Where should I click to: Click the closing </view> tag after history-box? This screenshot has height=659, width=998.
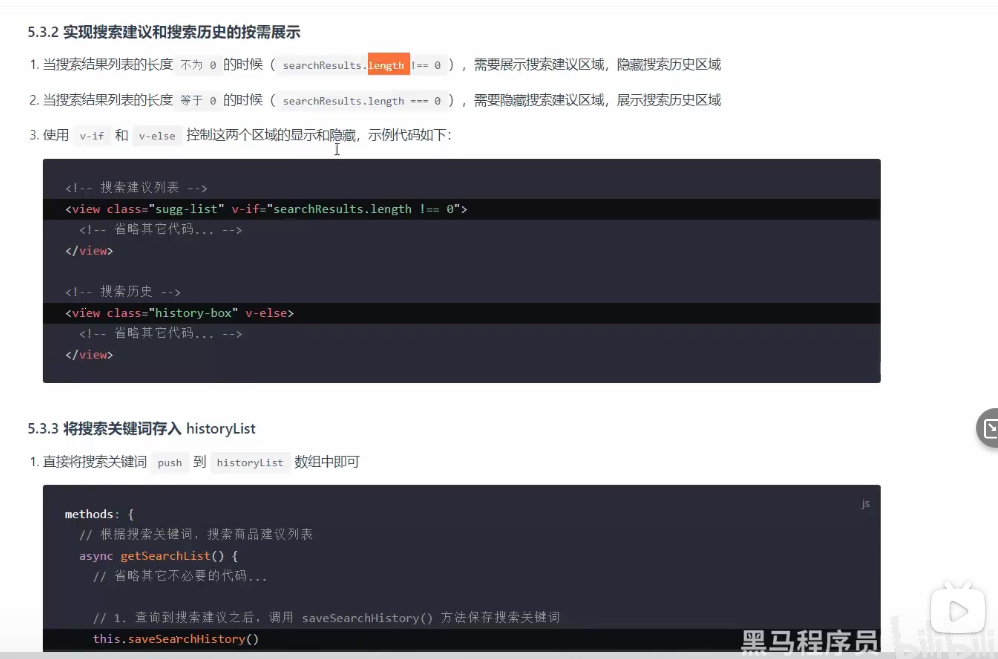(x=89, y=355)
